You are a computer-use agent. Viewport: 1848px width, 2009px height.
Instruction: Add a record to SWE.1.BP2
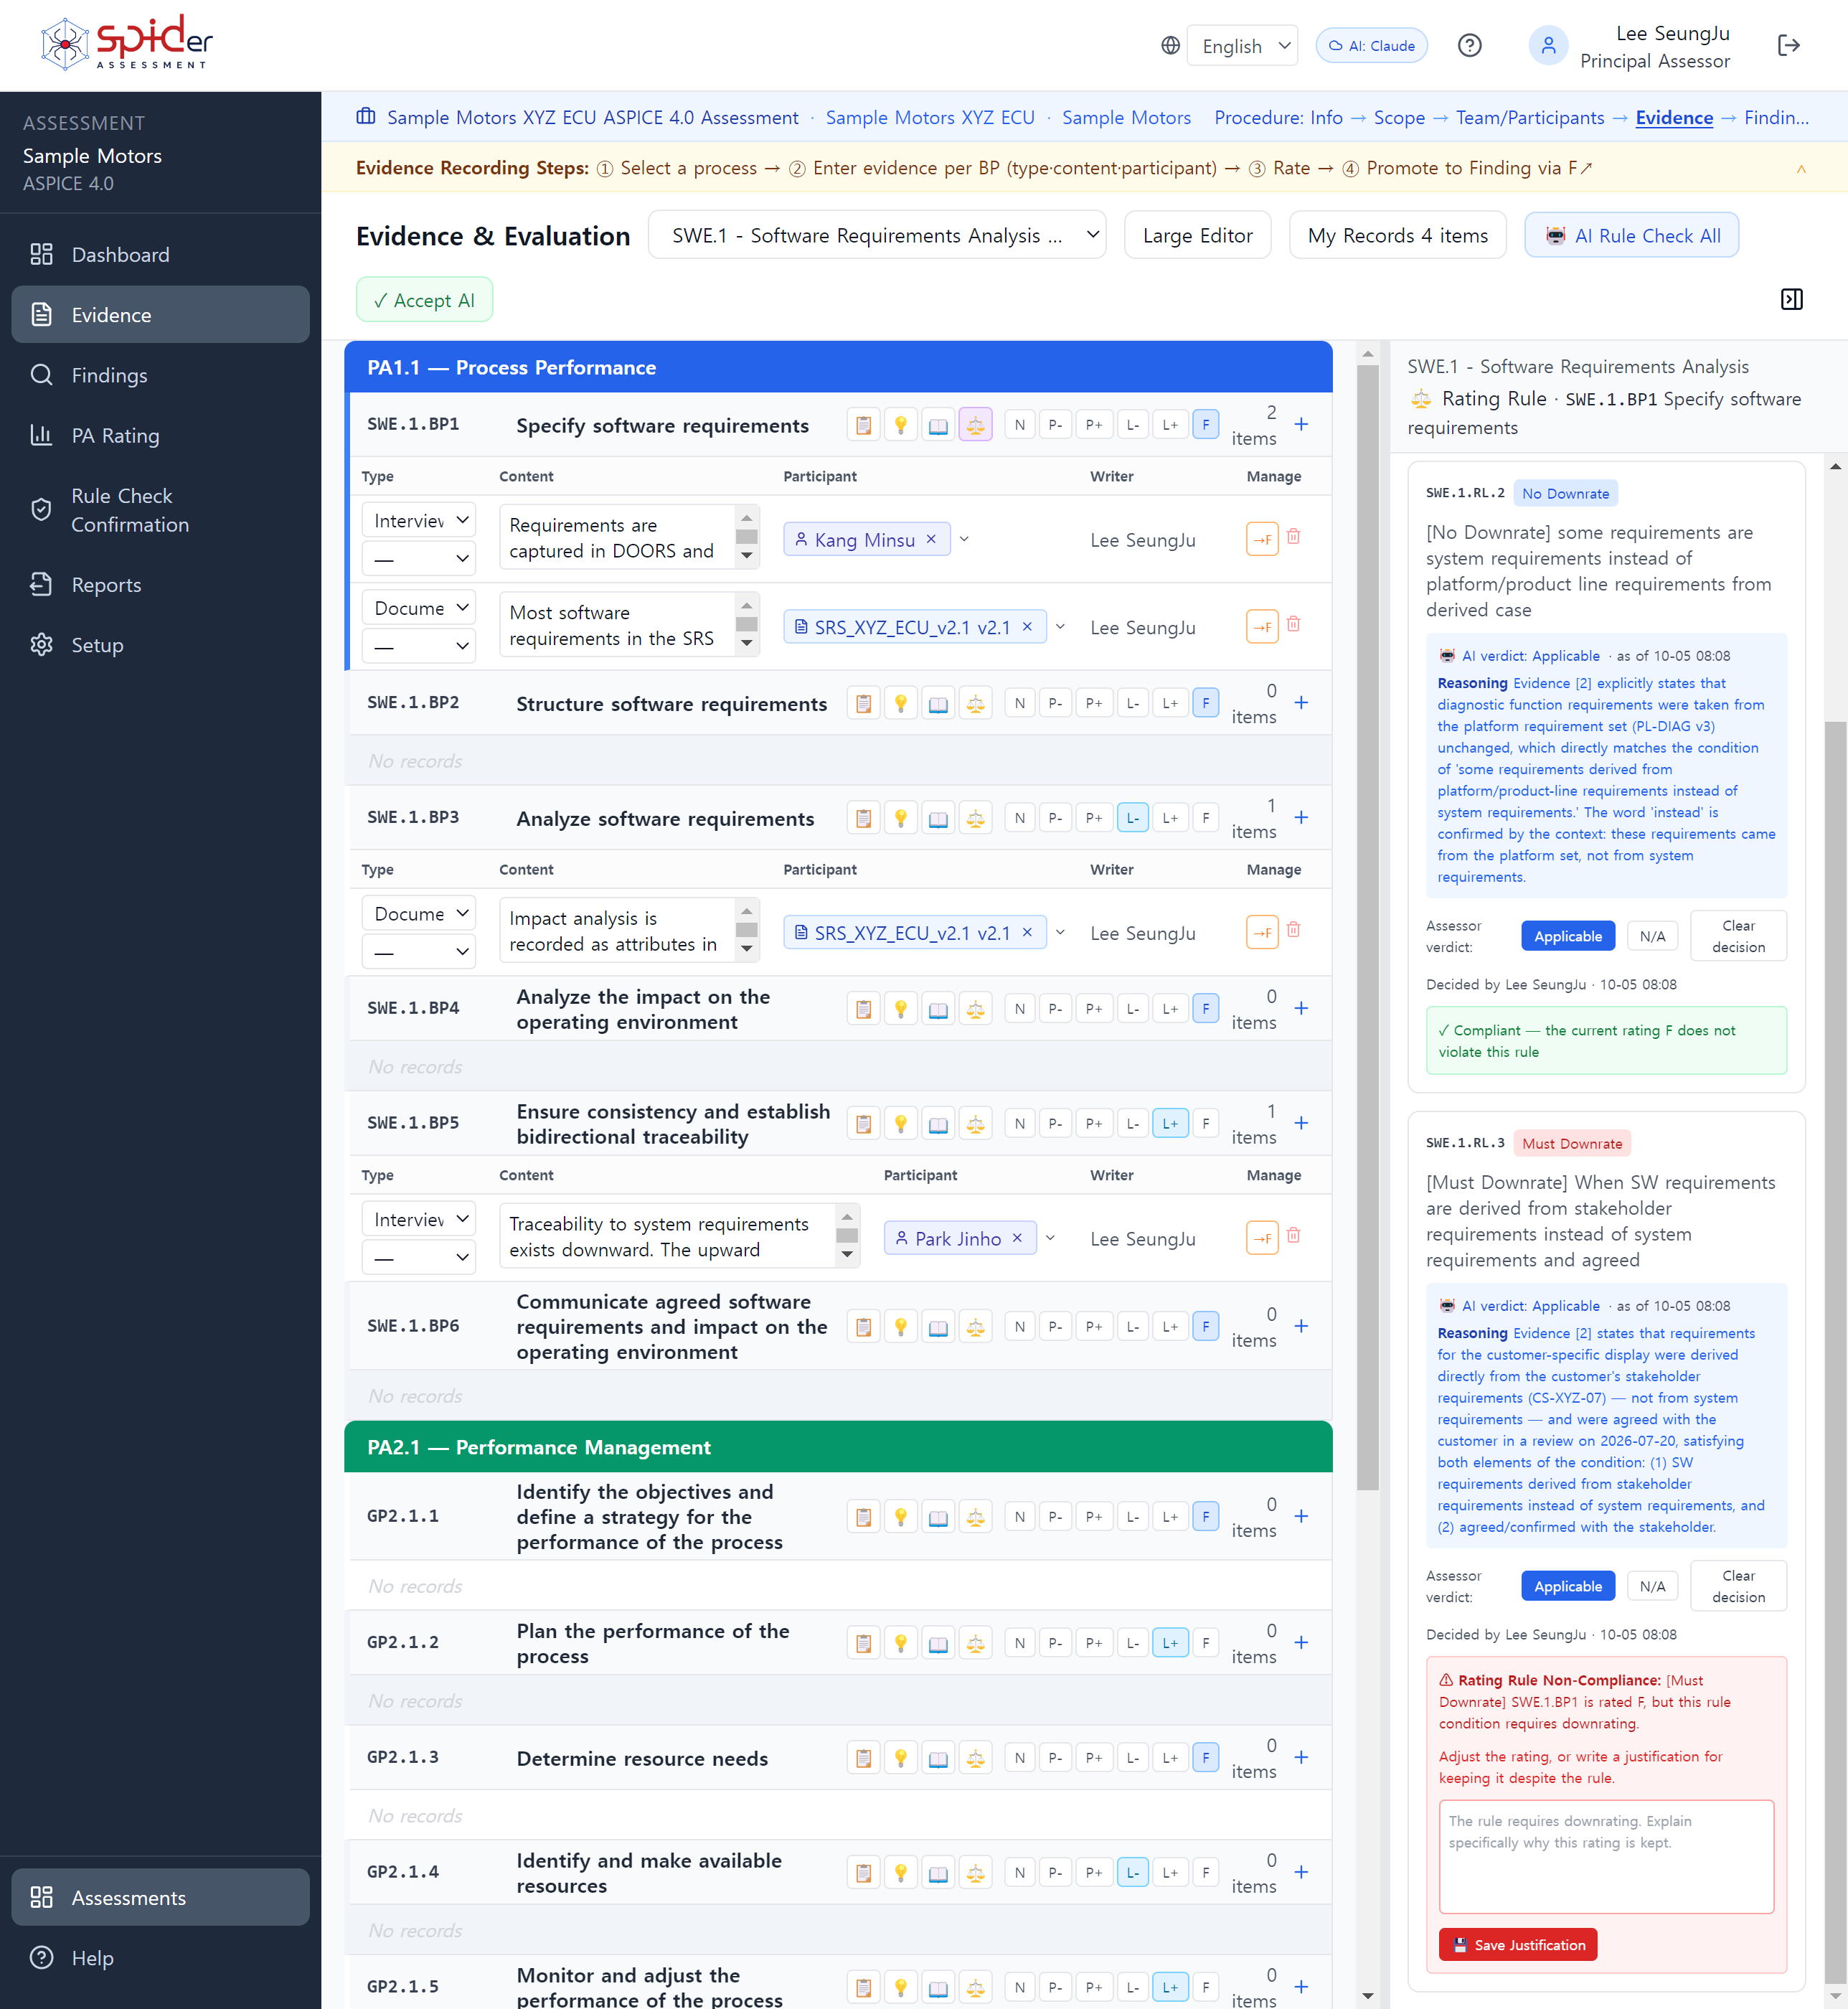point(1301,703)
